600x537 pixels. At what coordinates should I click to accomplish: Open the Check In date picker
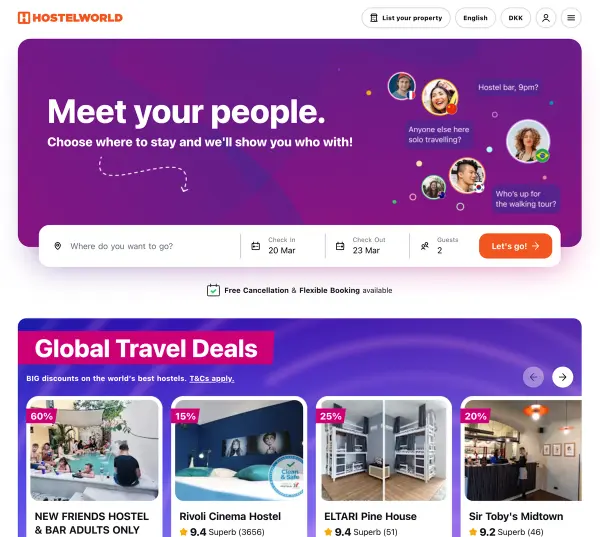tap(283, 246)
